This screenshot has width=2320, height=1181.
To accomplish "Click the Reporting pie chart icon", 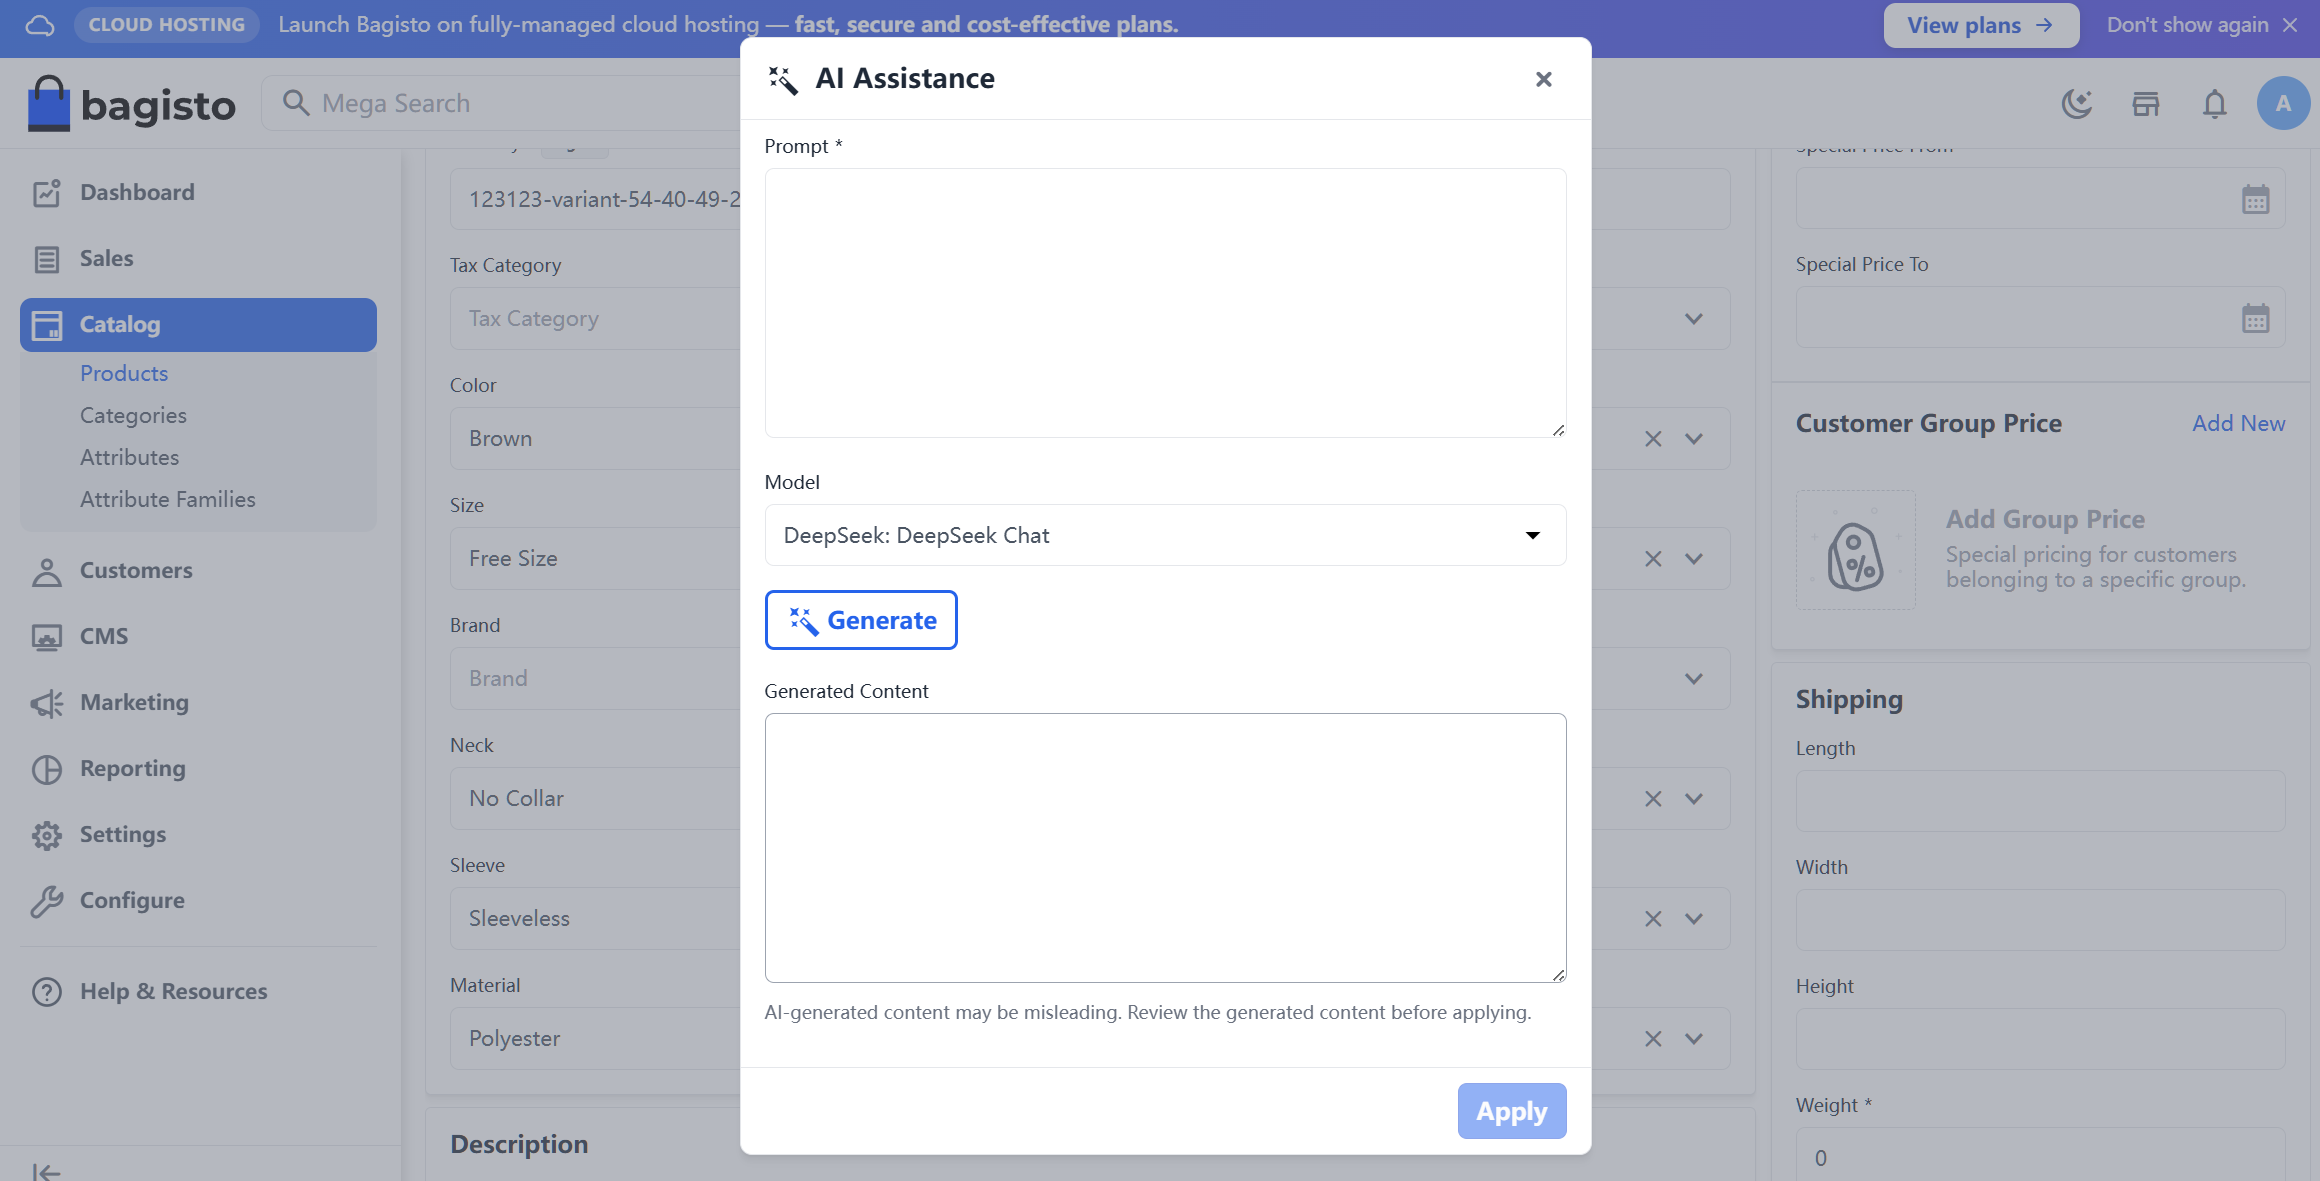I will click(47, 769).
